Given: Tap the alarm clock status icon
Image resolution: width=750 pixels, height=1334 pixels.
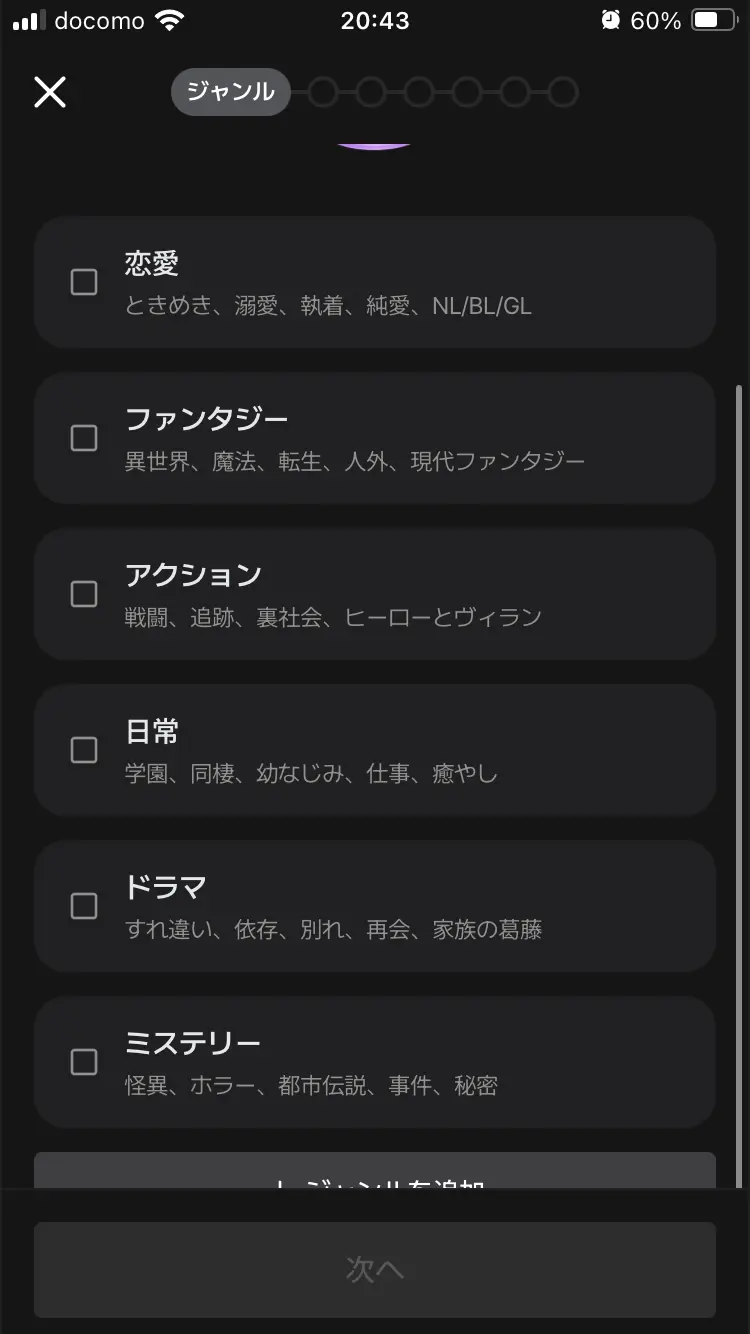Looking at the screenshot, I should point(611,20).
